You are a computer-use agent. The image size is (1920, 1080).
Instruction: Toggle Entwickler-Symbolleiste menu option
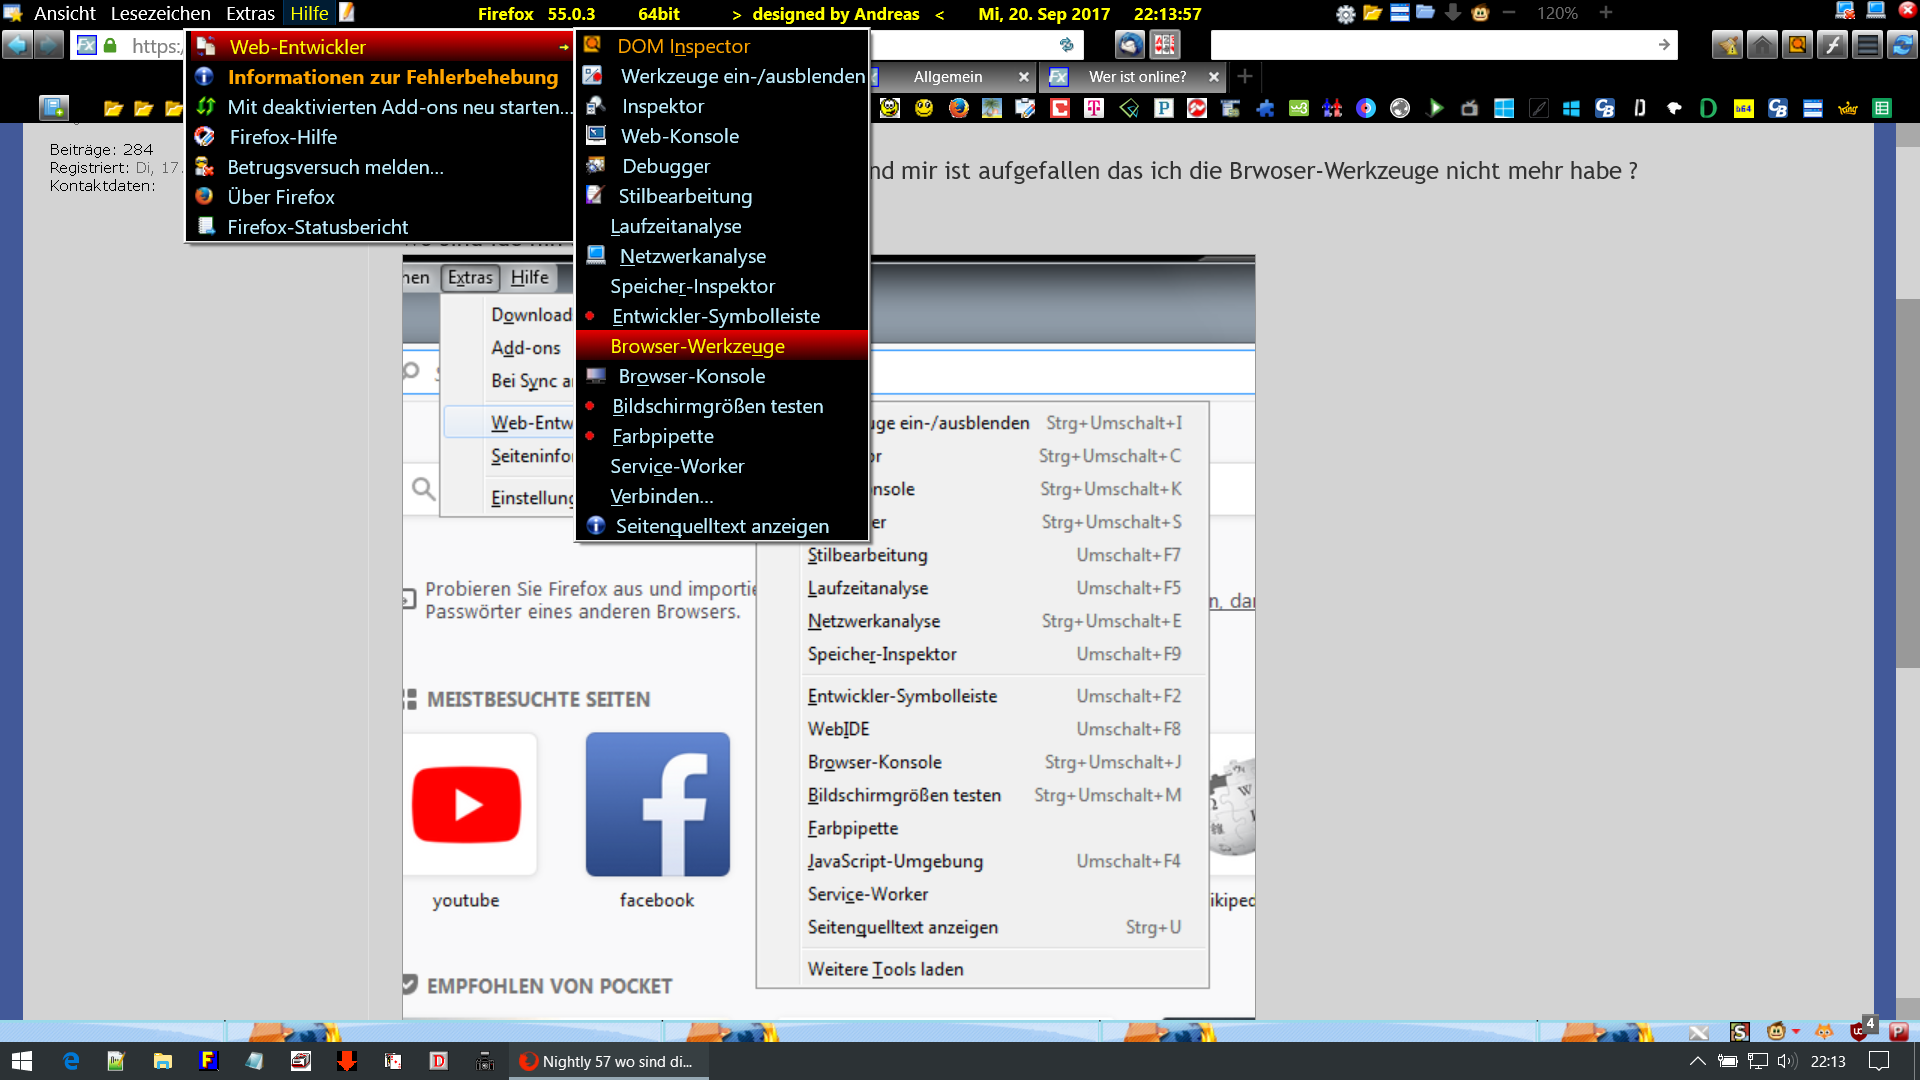click(x=715, y=316)
